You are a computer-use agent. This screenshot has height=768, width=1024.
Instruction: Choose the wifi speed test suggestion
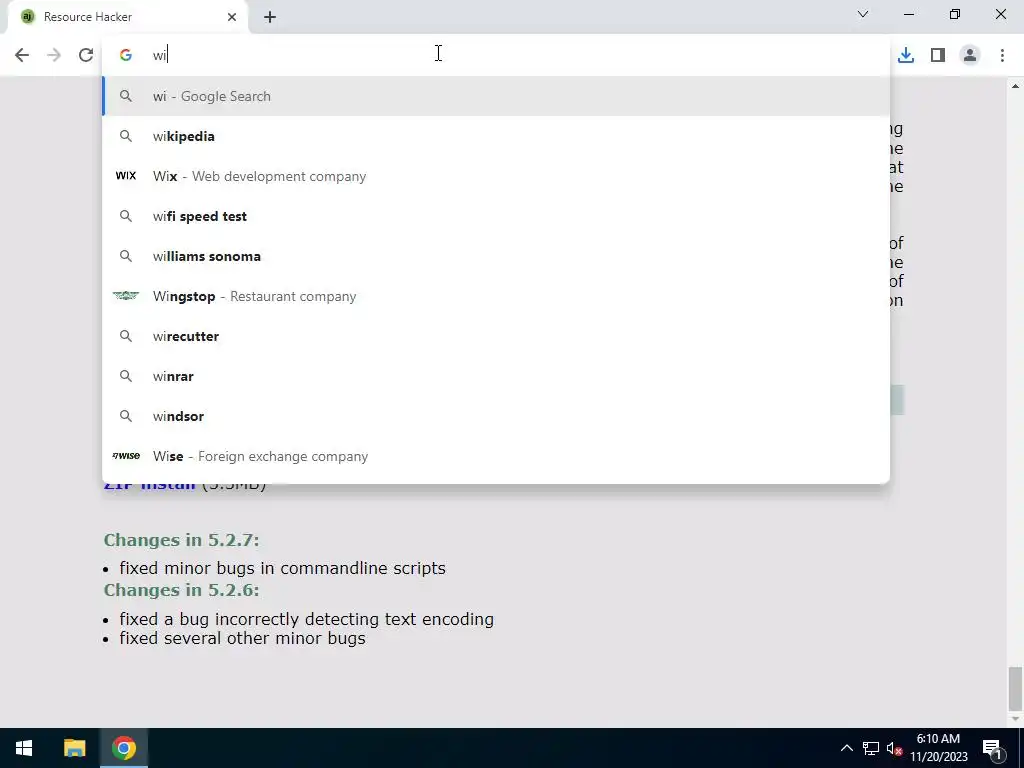coord(496,216)
